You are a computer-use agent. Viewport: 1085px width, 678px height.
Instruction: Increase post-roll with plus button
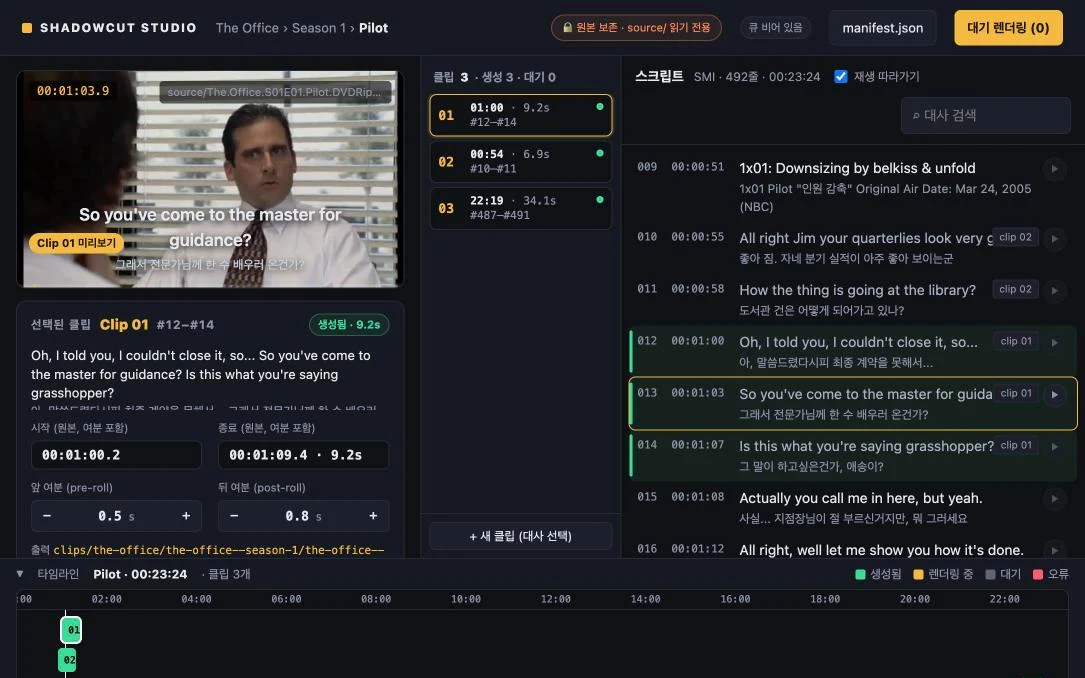click(373, 516)
